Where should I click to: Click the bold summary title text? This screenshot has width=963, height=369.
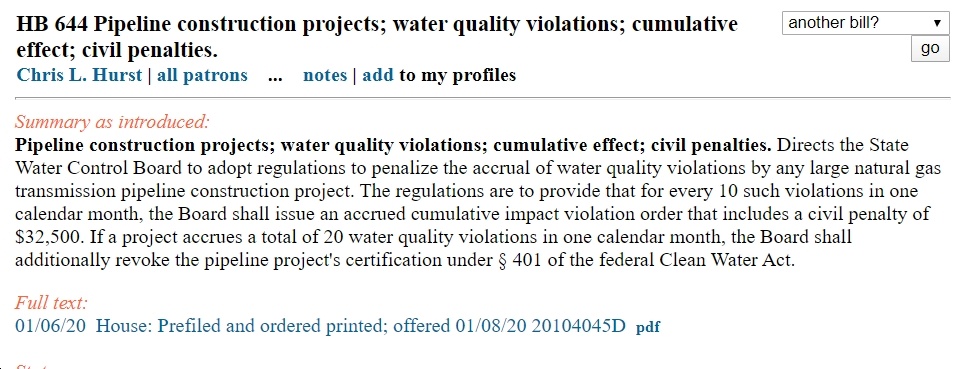393,146
